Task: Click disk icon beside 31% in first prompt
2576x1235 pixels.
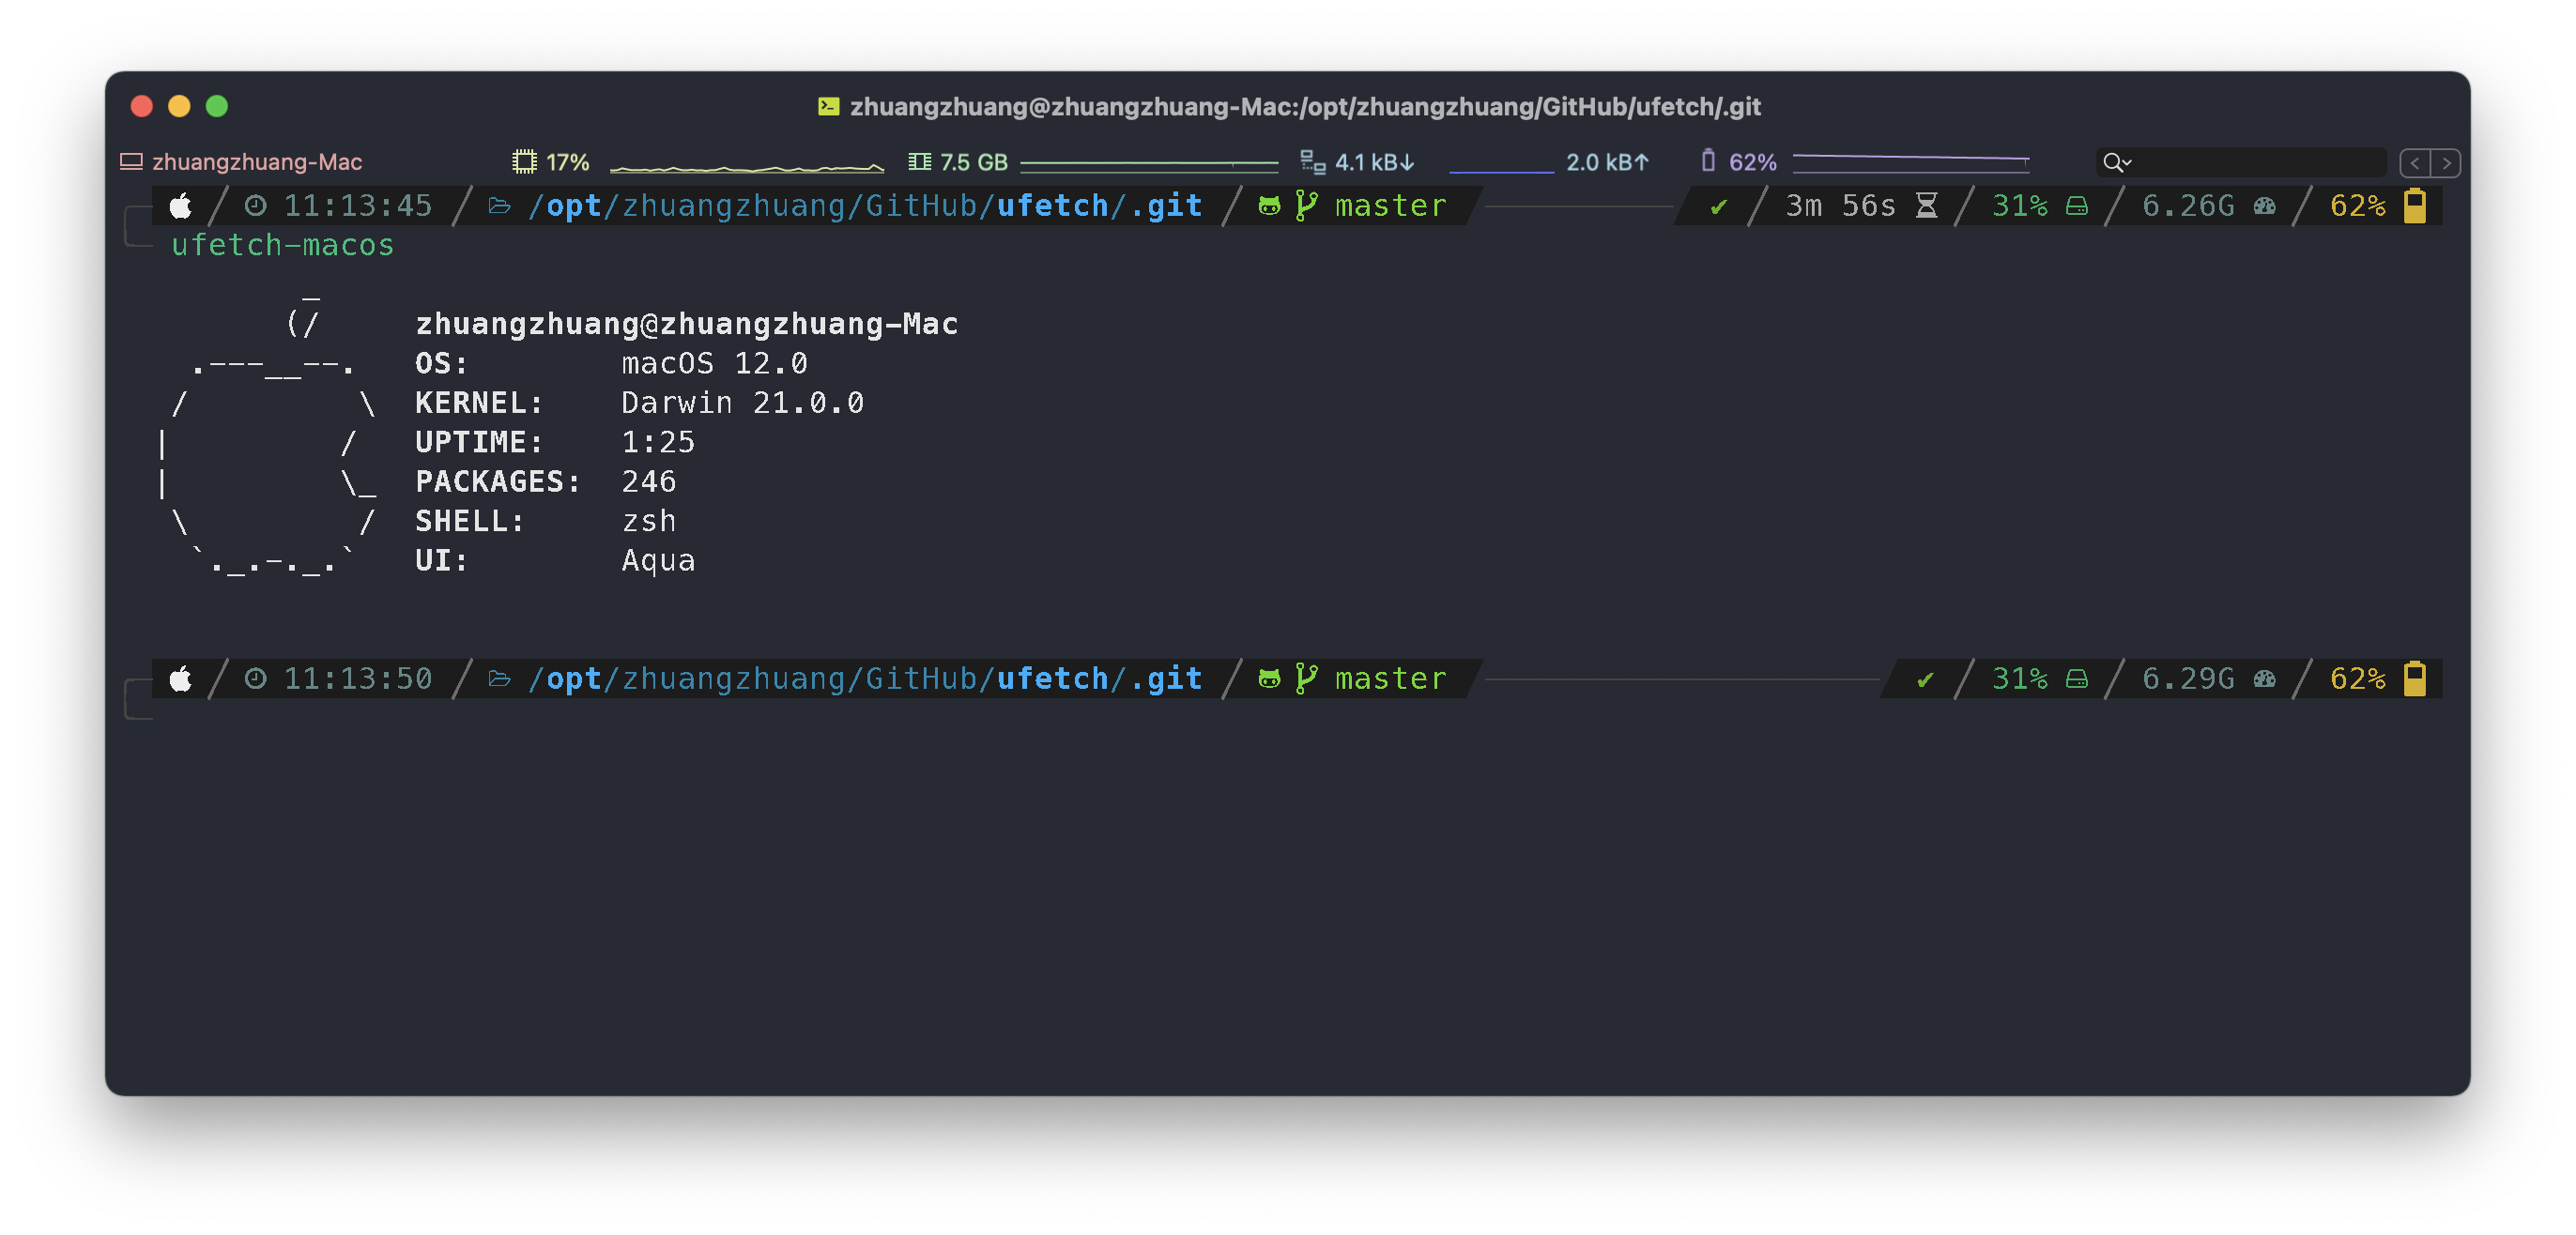Action: [2077, 207]
